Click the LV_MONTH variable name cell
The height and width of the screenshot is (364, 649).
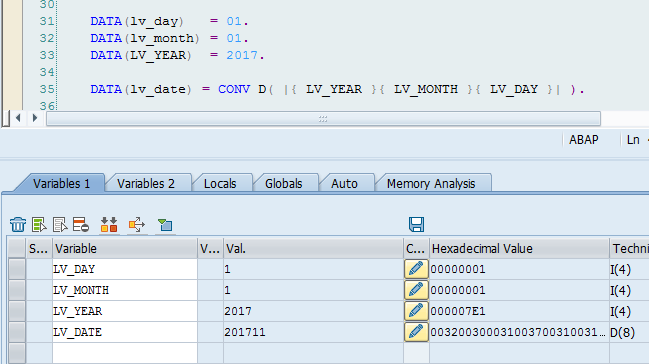(x=125, y=290)
